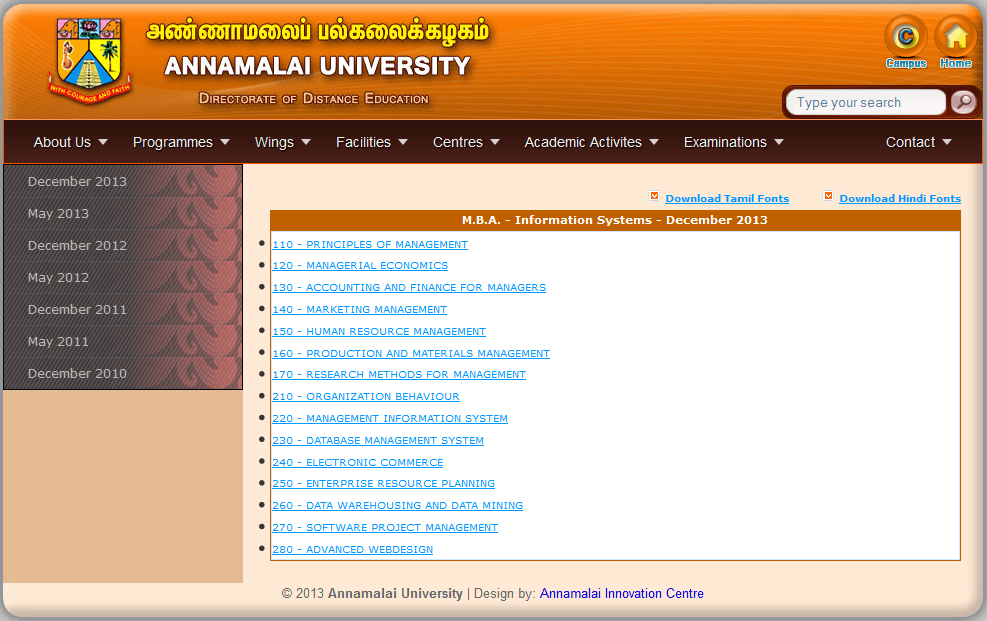Click the Annamalai University crest logo
This screenshot has width=987, height=621.
tap(90, 60)
